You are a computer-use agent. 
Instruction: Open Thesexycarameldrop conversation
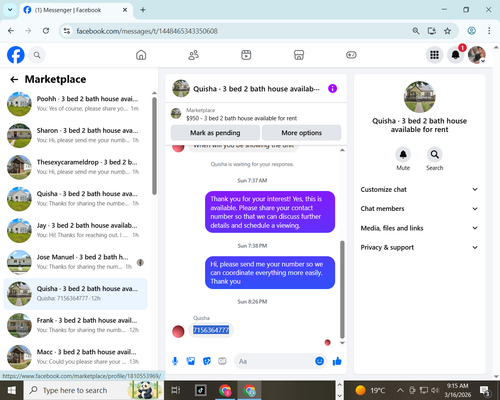(x=75, y=167)
